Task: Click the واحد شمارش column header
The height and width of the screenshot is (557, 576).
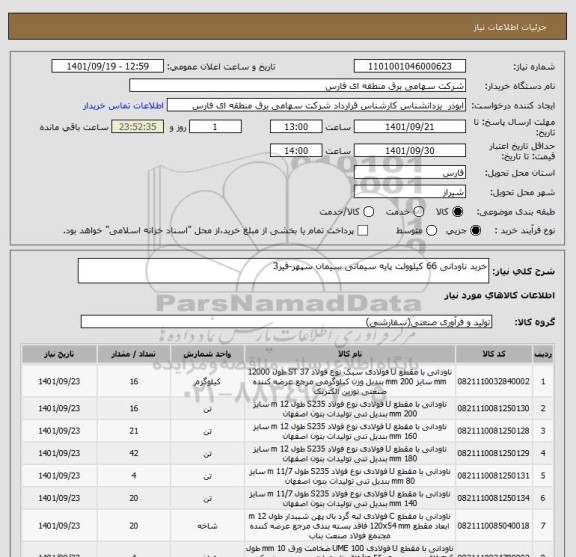Action: 208,354
